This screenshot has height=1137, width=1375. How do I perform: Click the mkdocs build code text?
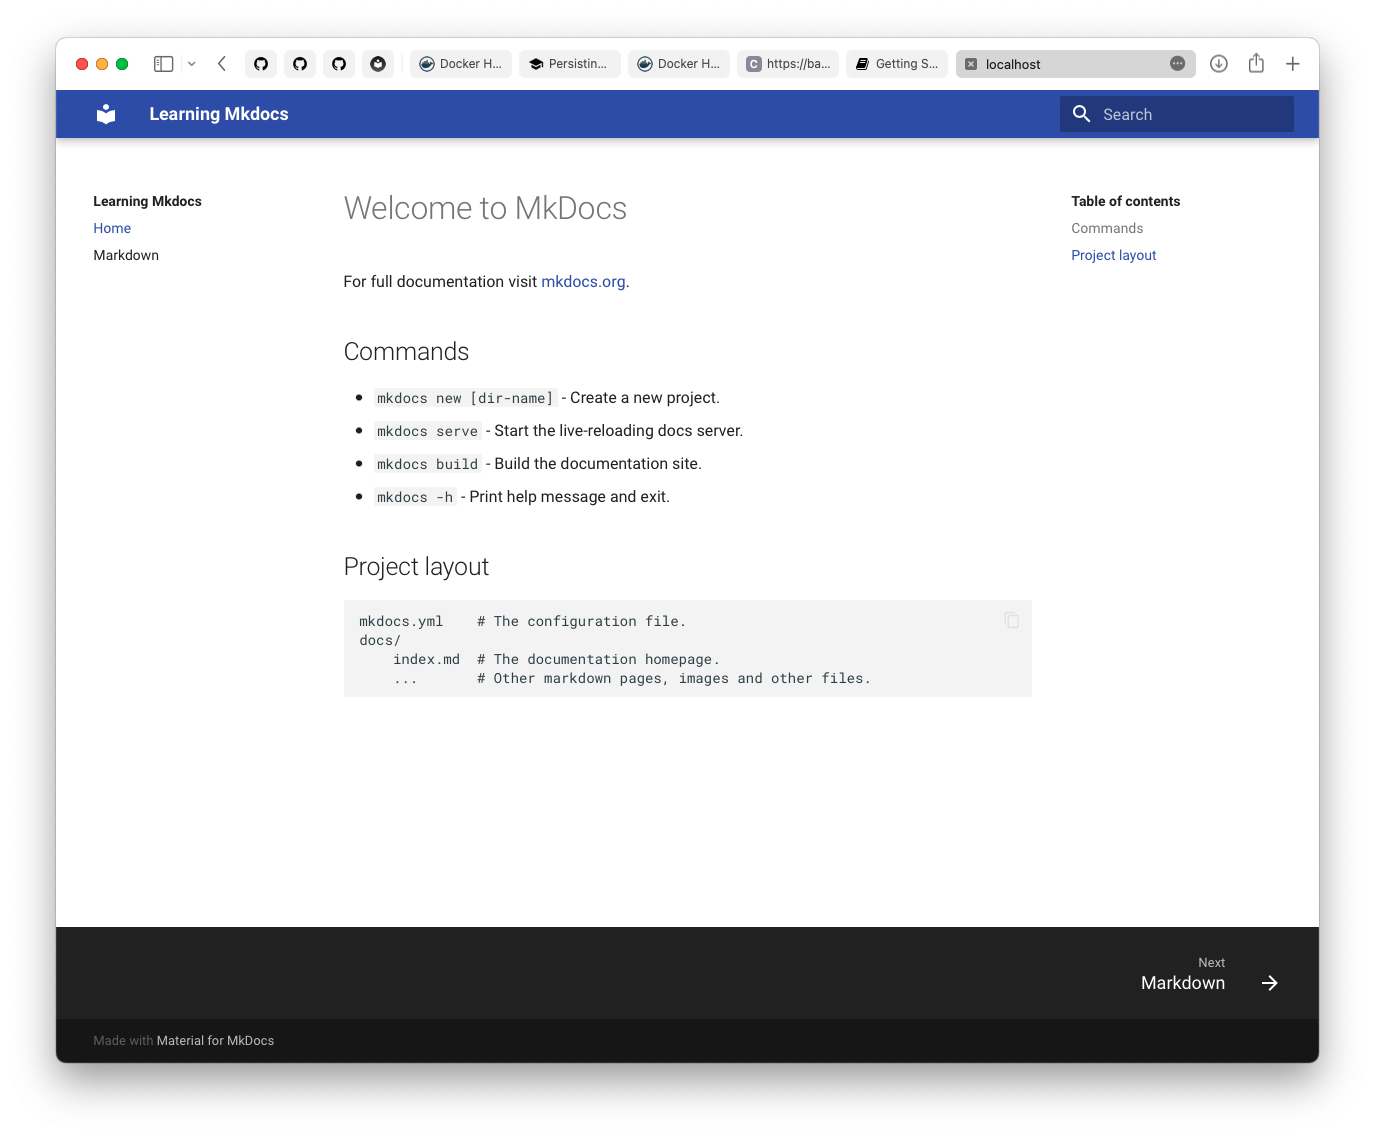click(427, 464)
